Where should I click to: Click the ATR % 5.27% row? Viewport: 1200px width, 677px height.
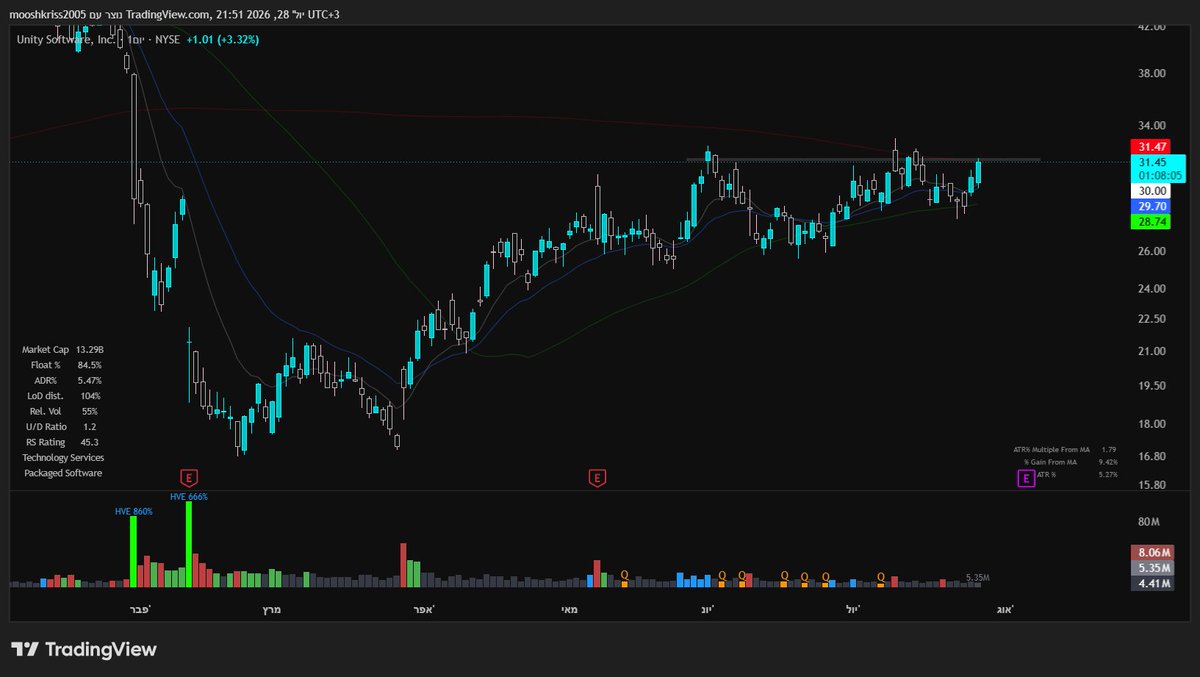point(1079,475)
